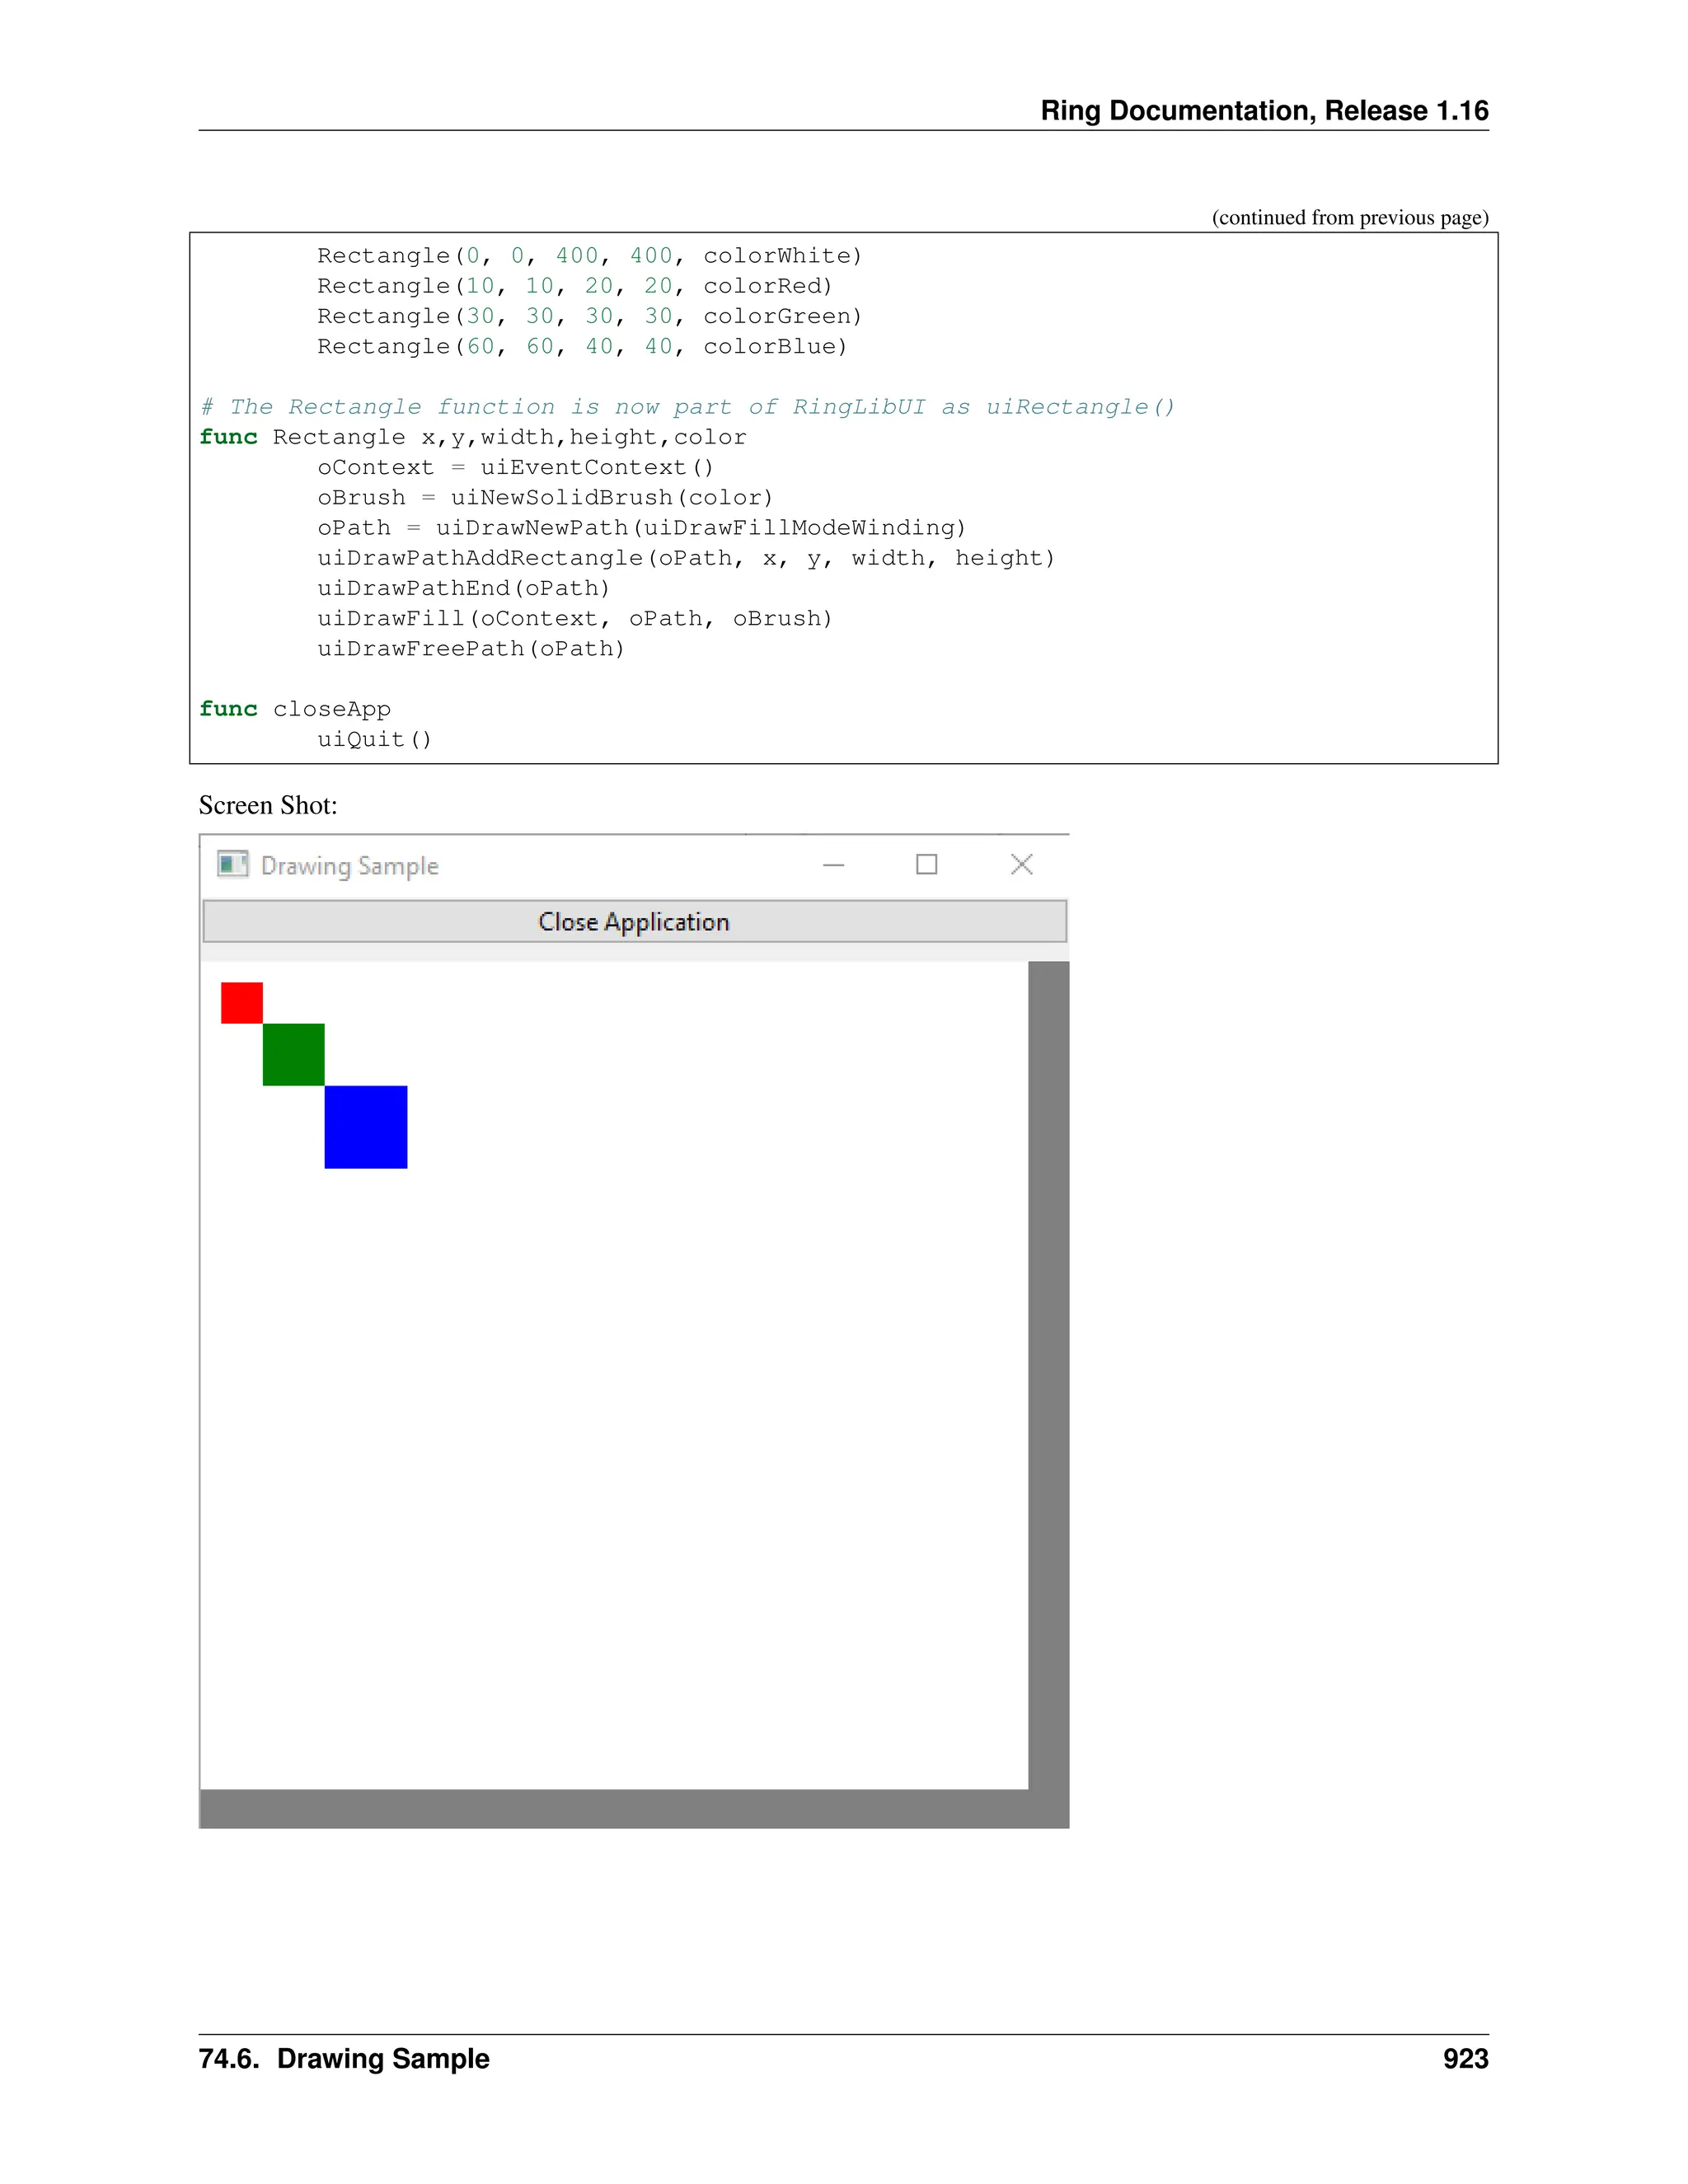
Task: Minimize the Drawing Sample window
Action: (833, 865)
